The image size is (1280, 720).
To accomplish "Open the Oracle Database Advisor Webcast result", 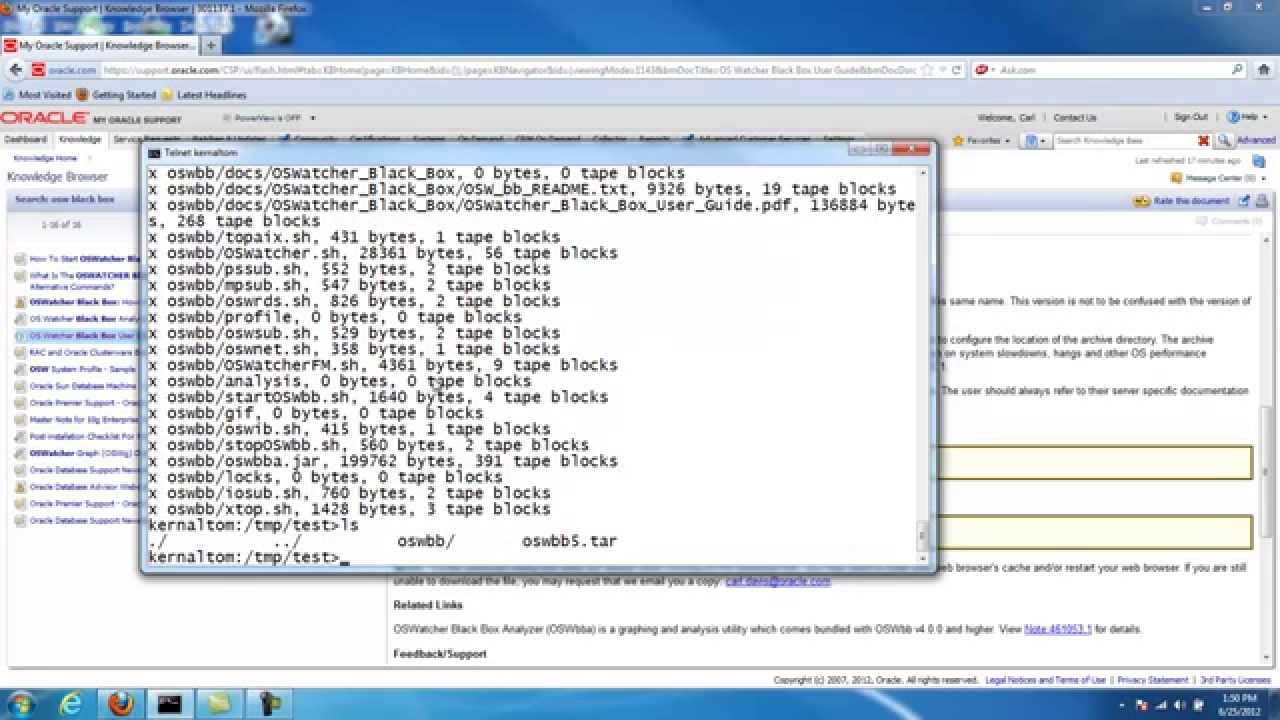I will click(82, 487).
